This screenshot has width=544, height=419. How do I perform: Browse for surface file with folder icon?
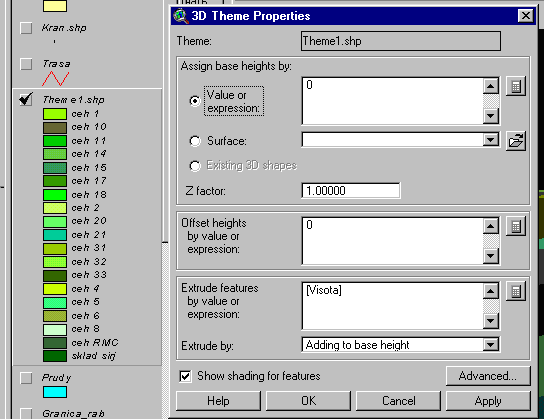pos(516,141)
